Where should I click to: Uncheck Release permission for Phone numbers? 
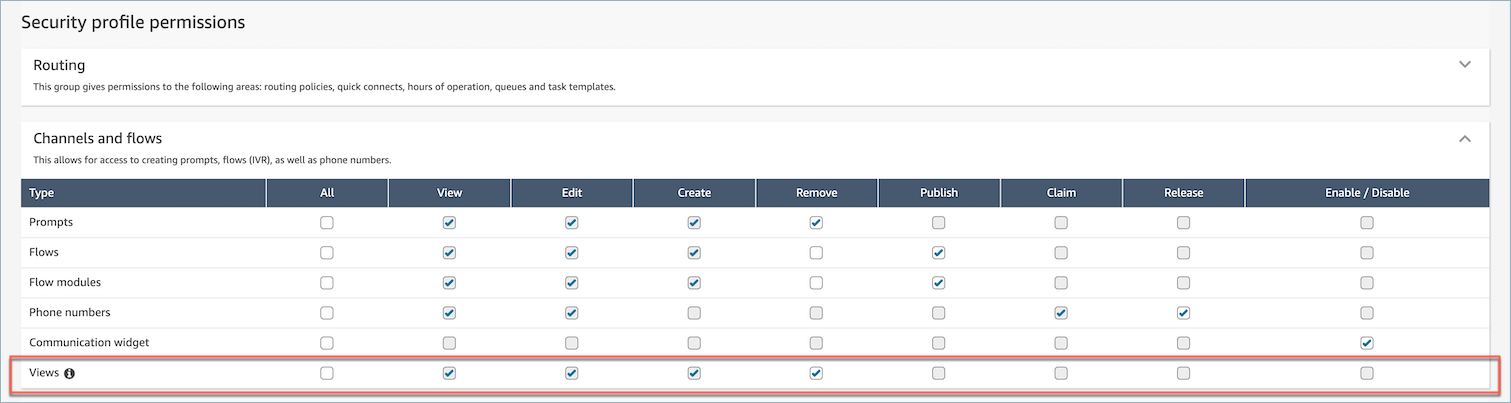(x=1183, y=313)
